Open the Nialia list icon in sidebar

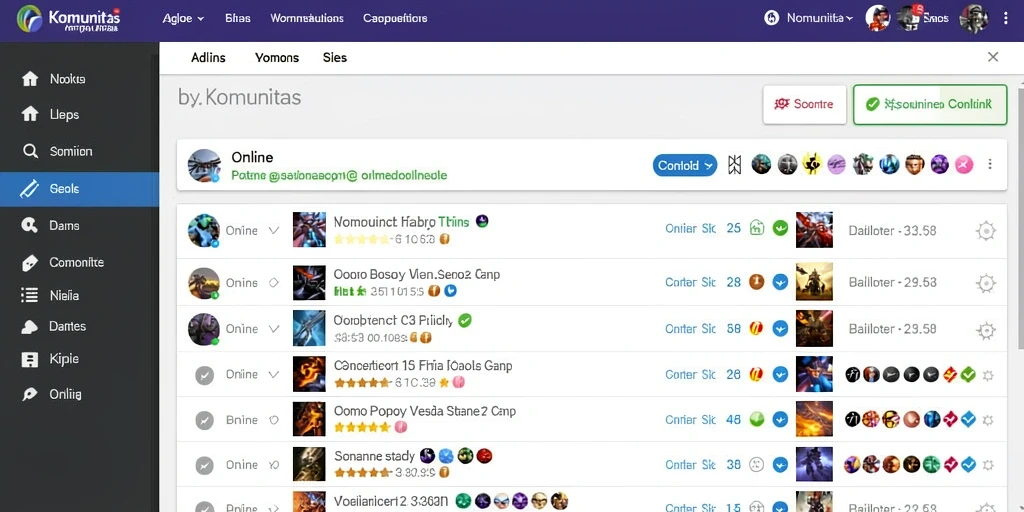29,295
